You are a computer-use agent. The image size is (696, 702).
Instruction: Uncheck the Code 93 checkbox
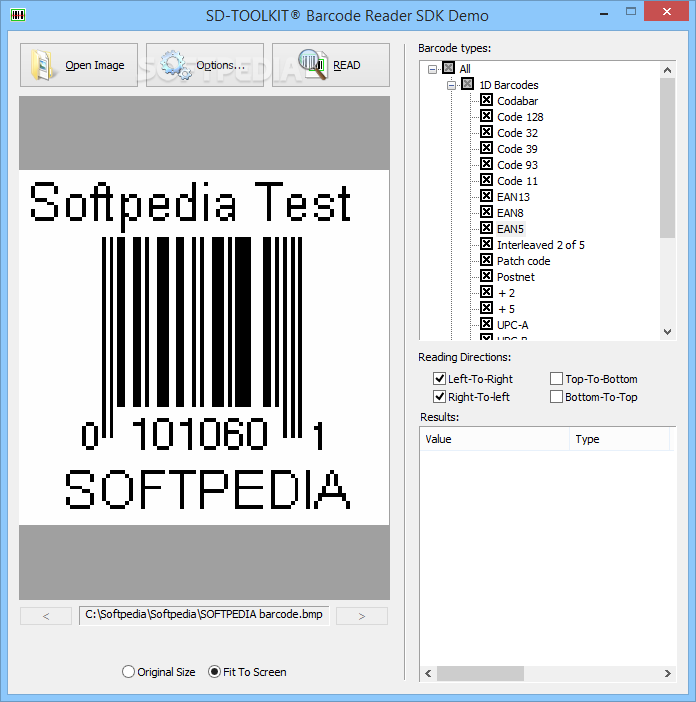(x=487, y=164)
